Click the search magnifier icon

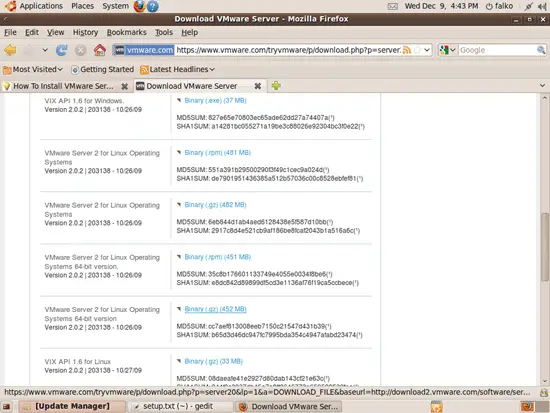[541, 50]
